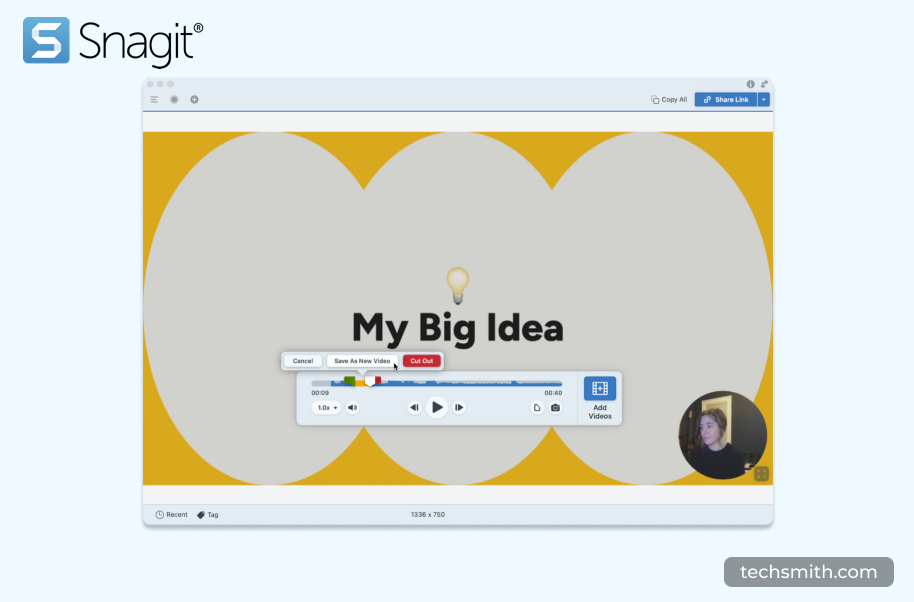Image resolution: width=914 pixels, height=602 pixels.
Task: Mute audio with the speaker icon
Action: pos(352,407)
